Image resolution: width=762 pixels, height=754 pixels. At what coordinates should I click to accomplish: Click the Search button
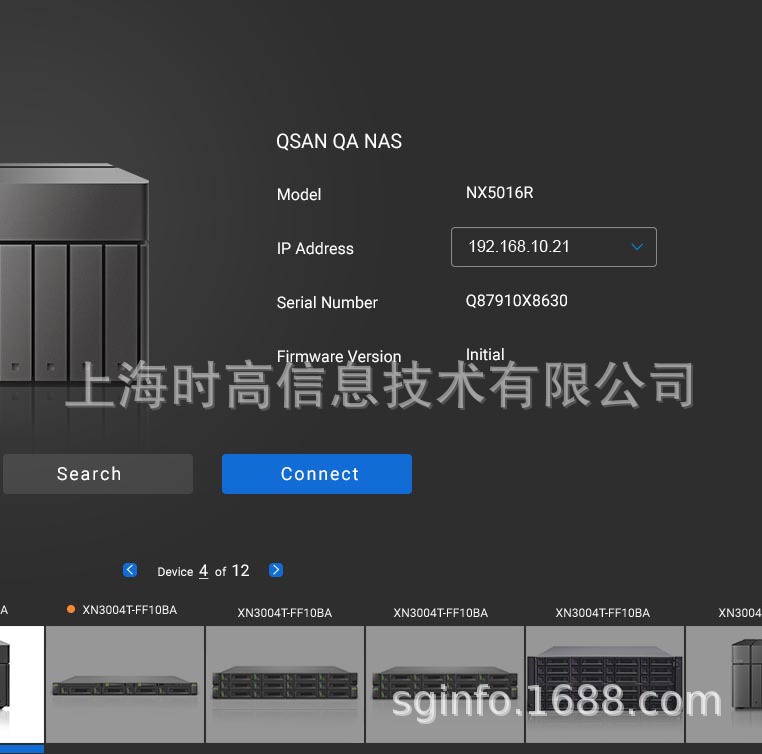click(x=98, y=474)
